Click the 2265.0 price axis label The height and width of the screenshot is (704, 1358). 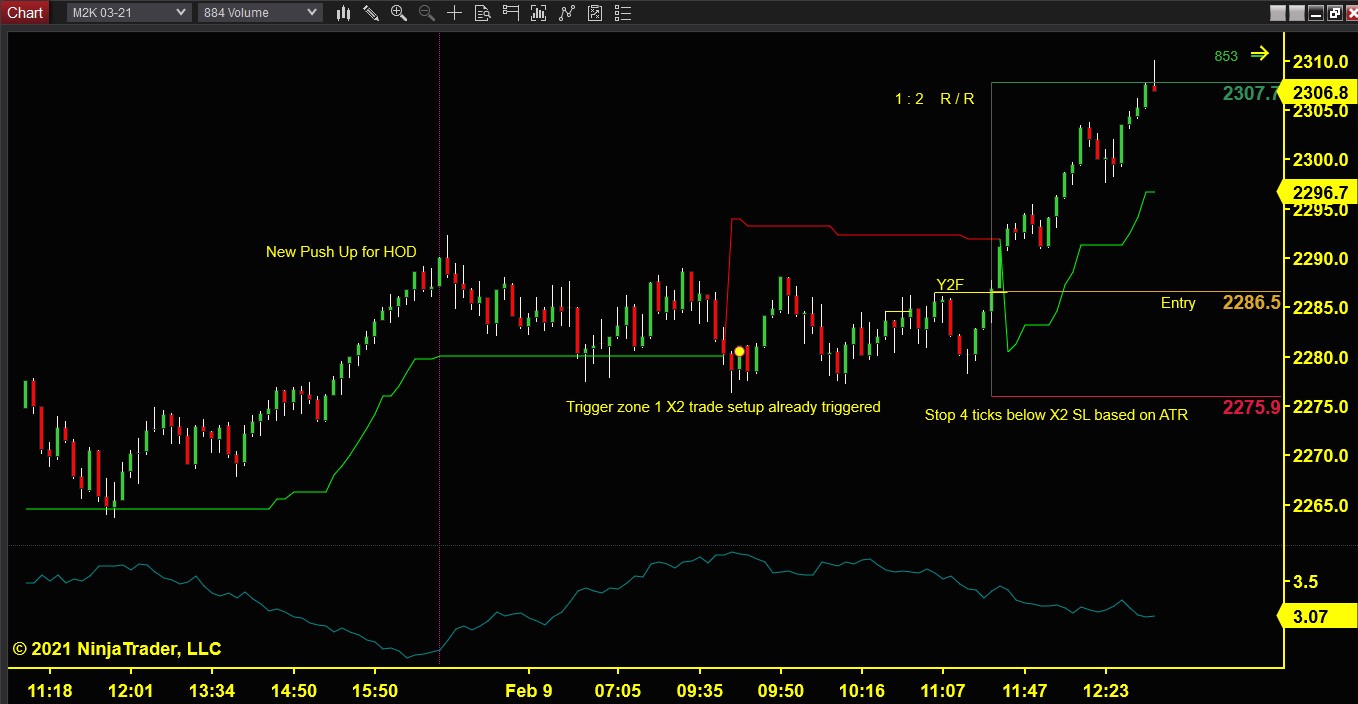coord(1320,506)
